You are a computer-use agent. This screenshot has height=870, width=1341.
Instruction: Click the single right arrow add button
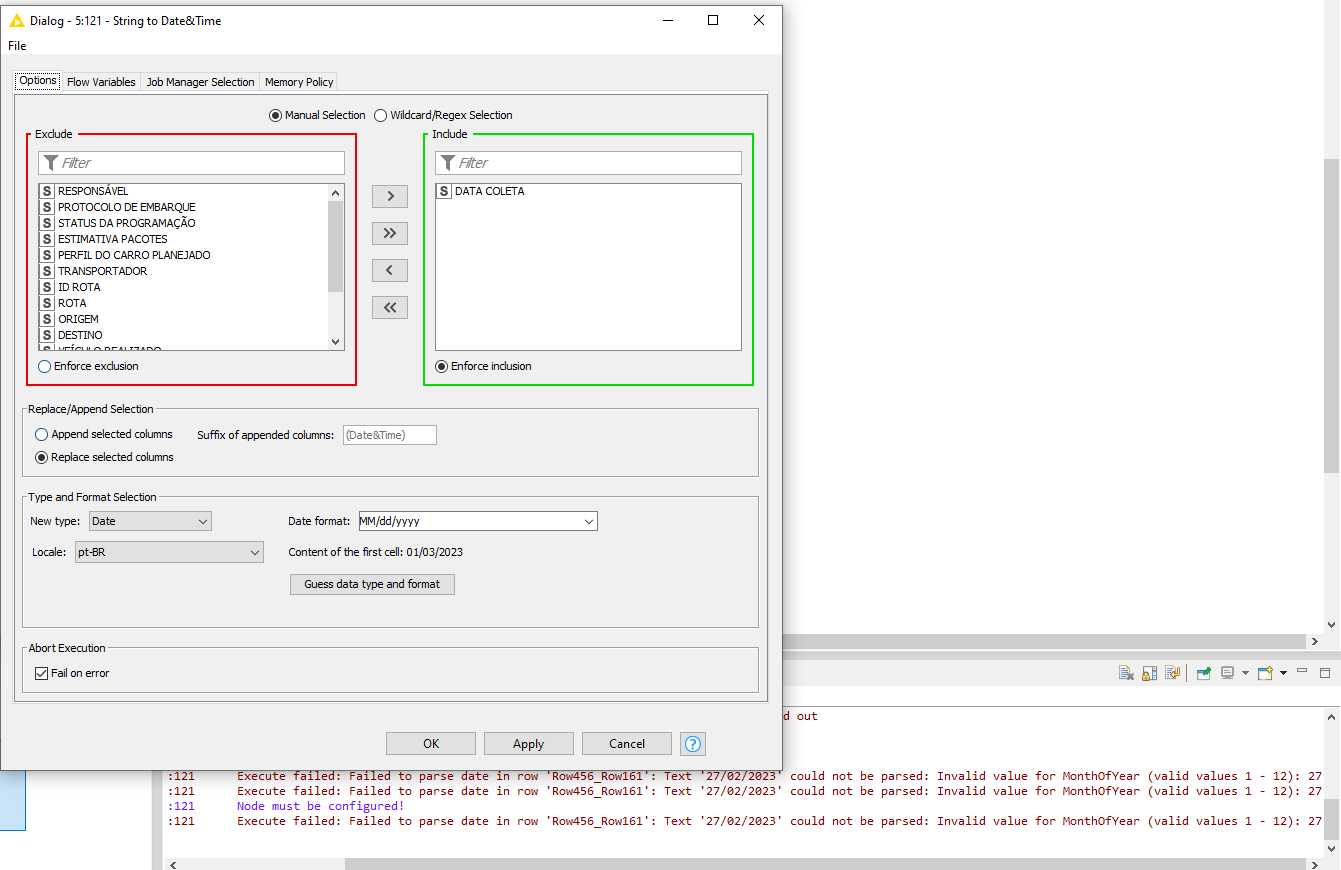[390, 196]
